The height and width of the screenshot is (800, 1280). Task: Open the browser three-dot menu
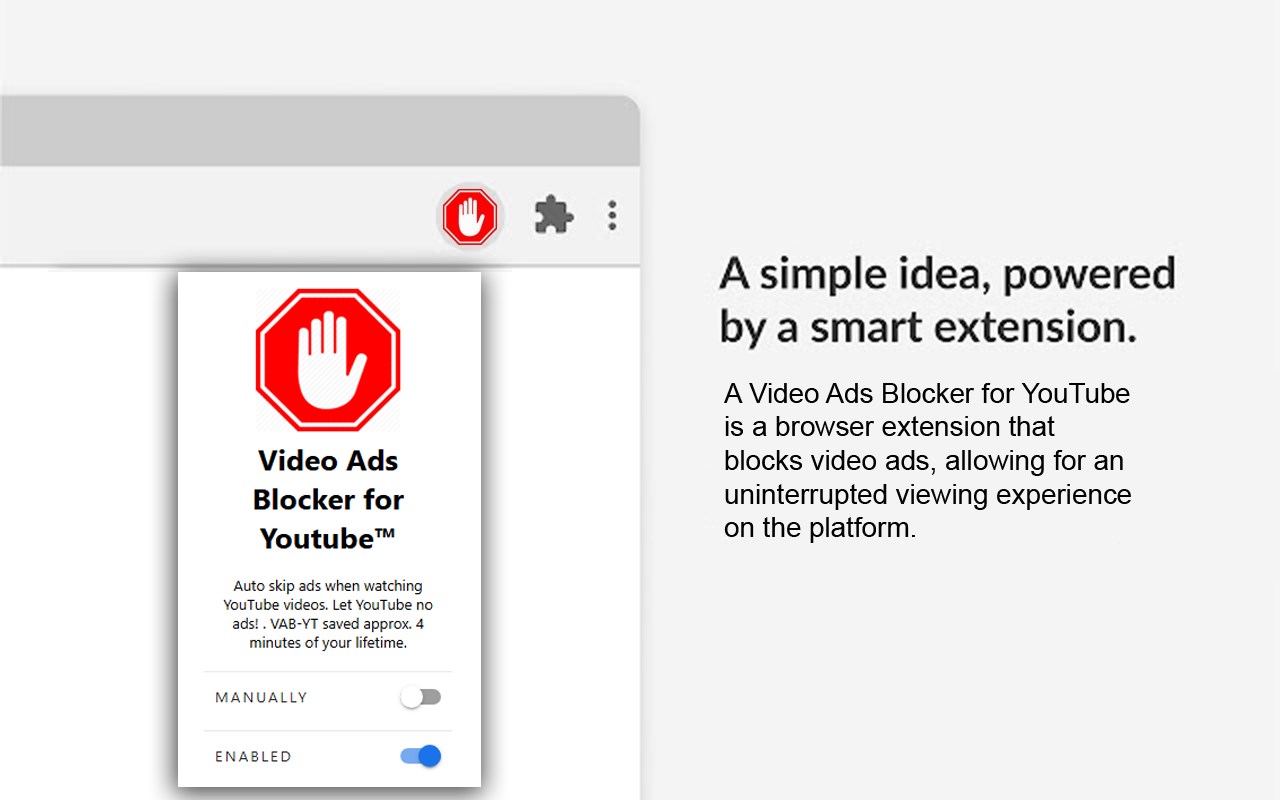coord(612,215)
